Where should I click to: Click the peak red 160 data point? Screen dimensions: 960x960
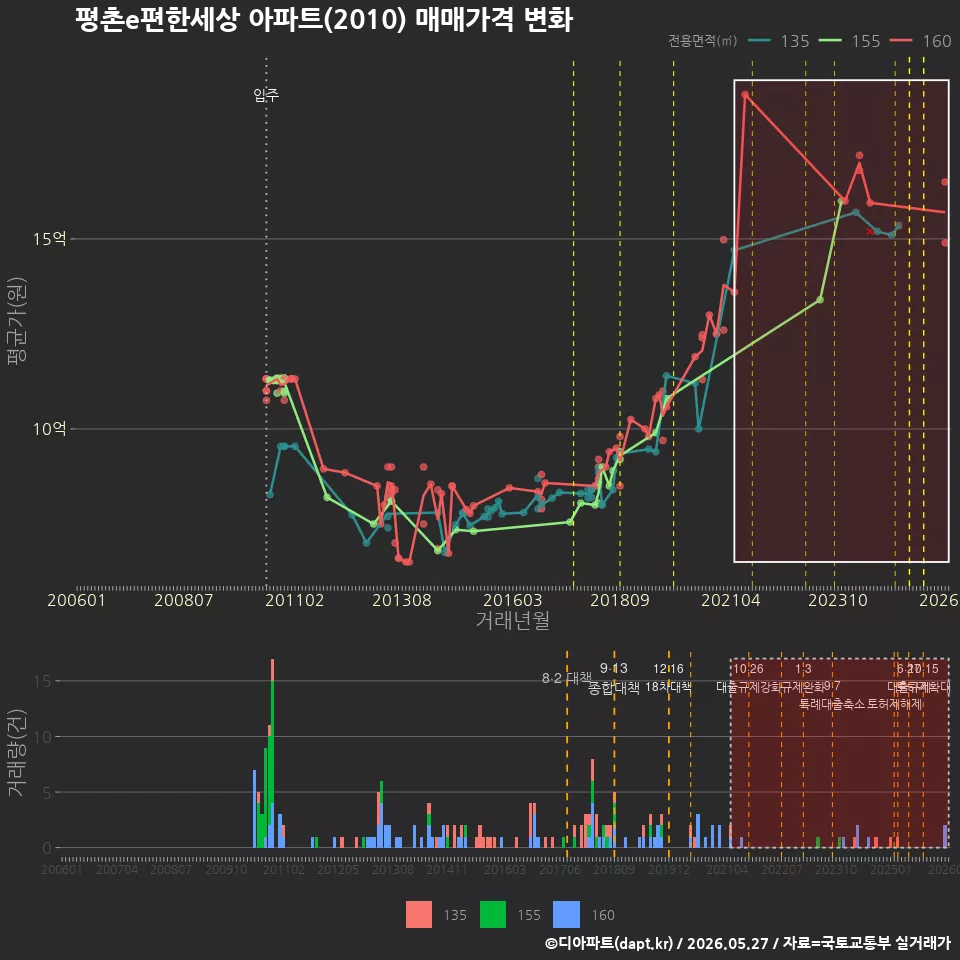tap(745, 95)
